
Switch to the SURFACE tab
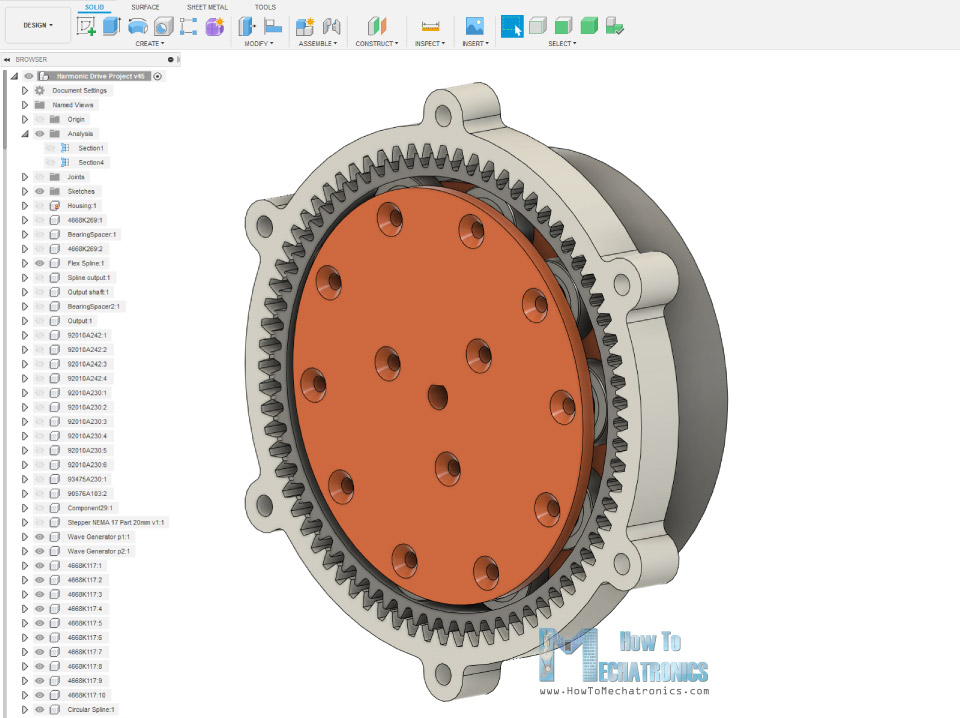(x=146, y=7)
